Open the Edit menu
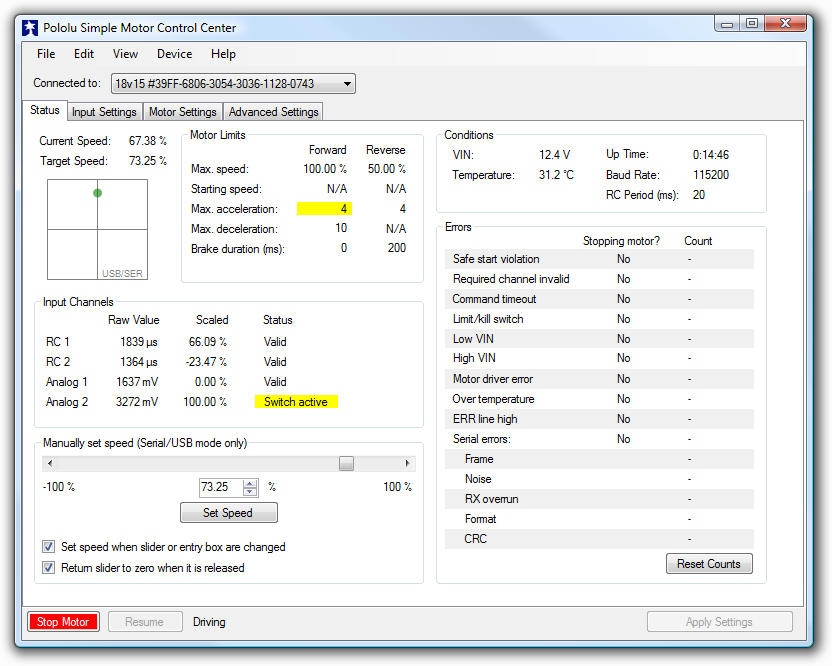This screenshot has height=666, width=832. coord(84,54)
